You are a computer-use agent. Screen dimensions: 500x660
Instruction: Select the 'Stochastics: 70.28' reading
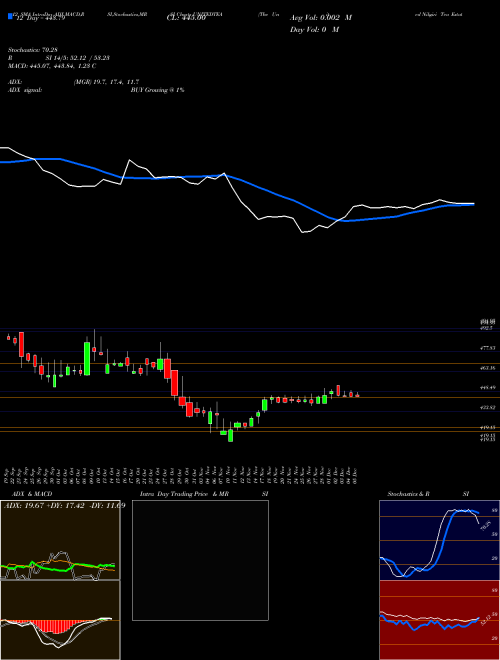coord(32,50)
